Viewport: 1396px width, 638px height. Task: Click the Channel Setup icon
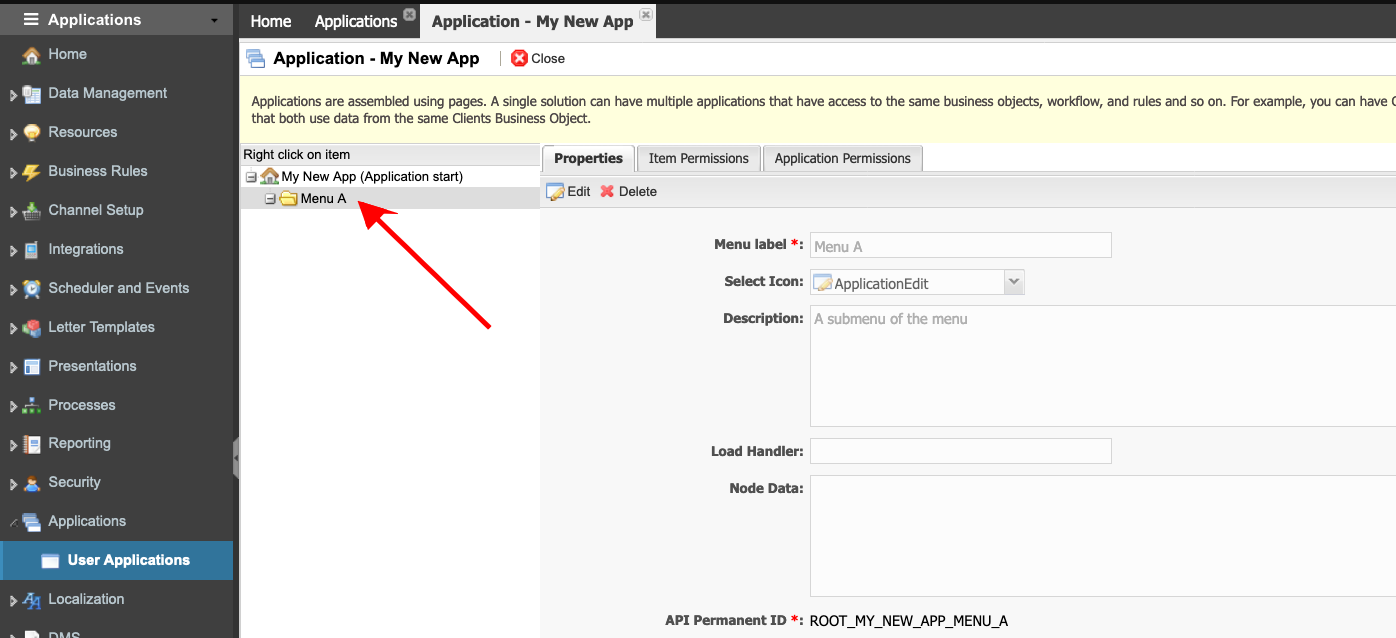(31, 211)
